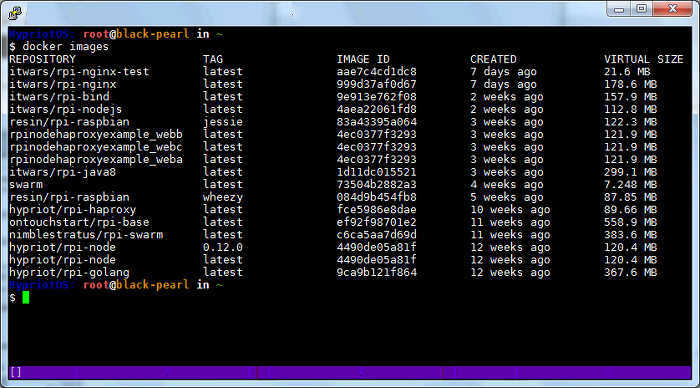This screenshot has height=388, width=700.
Task: Select itwars/rpi-nginx-test repository name
Action: [79, 71]
